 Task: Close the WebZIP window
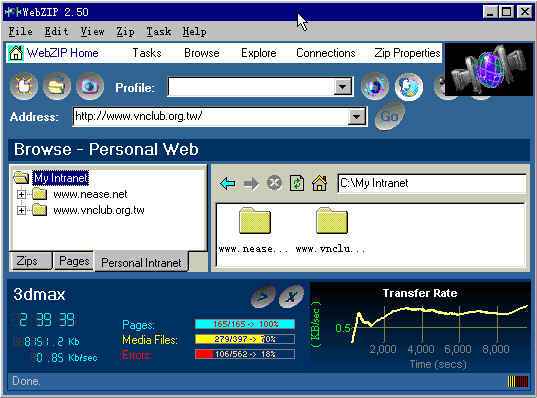pos(524,12)
